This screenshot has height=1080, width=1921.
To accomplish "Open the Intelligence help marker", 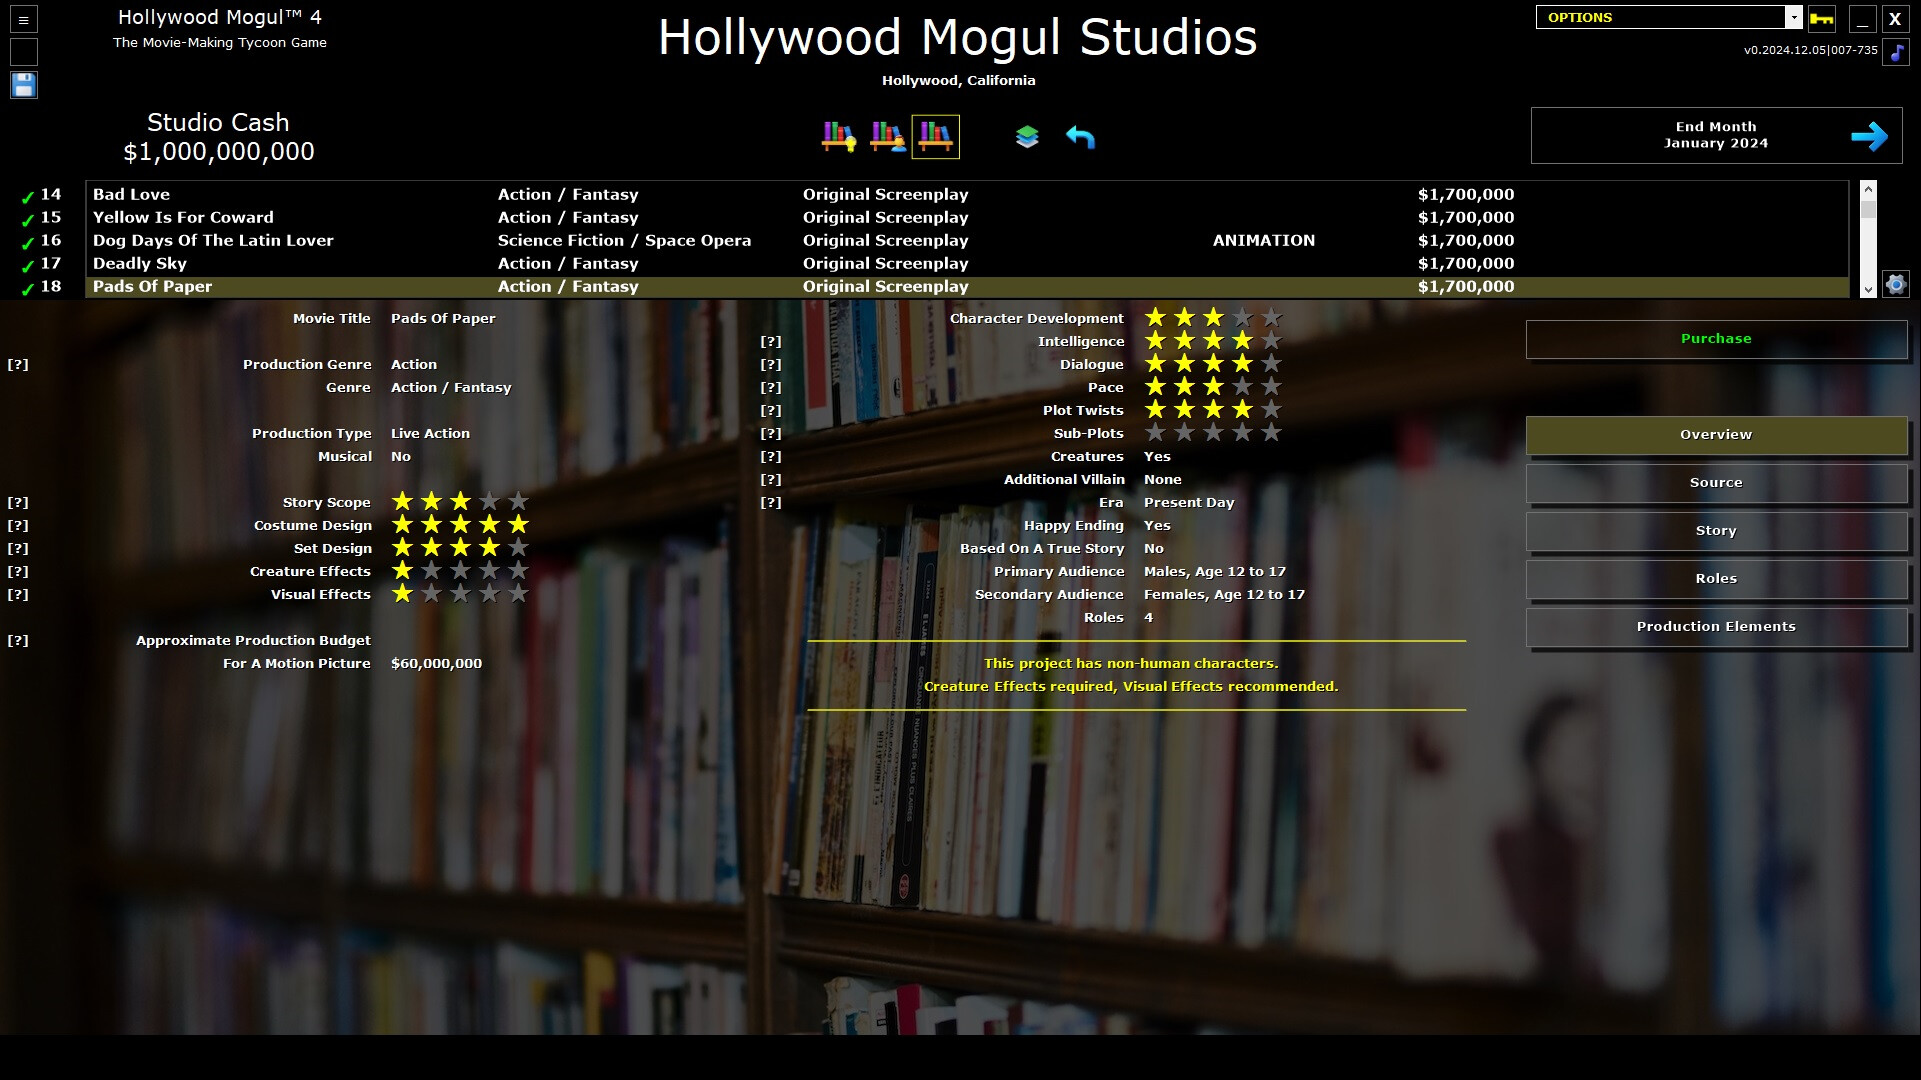I will (x=771, y=341).
